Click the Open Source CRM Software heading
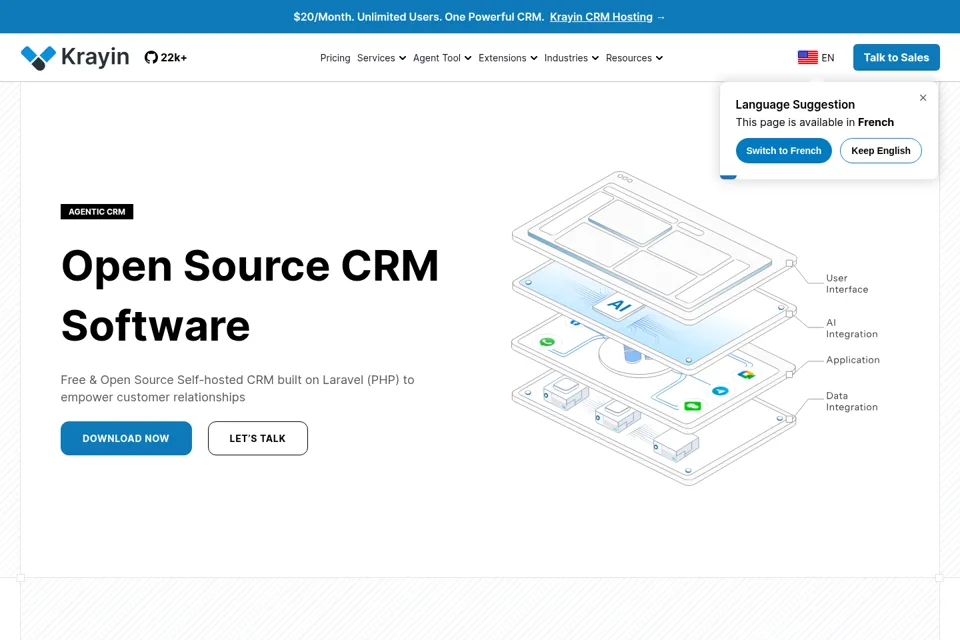The width and height of the screenshot is (960, 640). [x=250, y=296]
